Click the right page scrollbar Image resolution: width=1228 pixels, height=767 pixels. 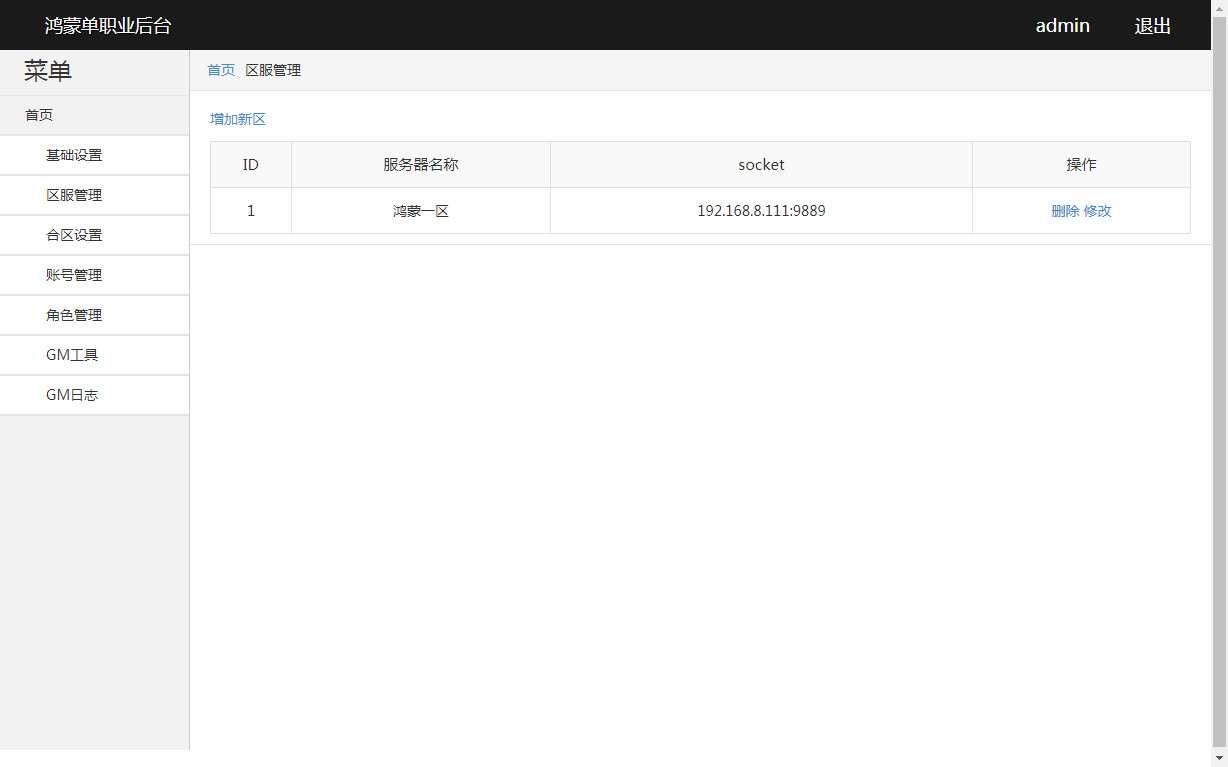(1221, 400)
